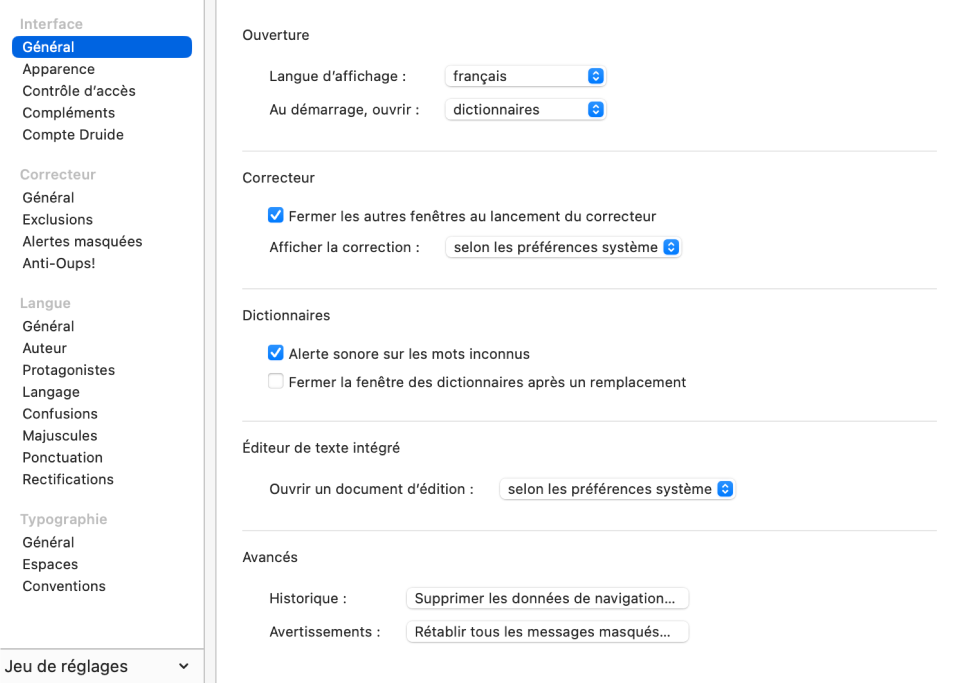963x683 pixels.
Task: Open the 'Au démarrage, ouvrir' dropdown
Action: pos(525,110)
